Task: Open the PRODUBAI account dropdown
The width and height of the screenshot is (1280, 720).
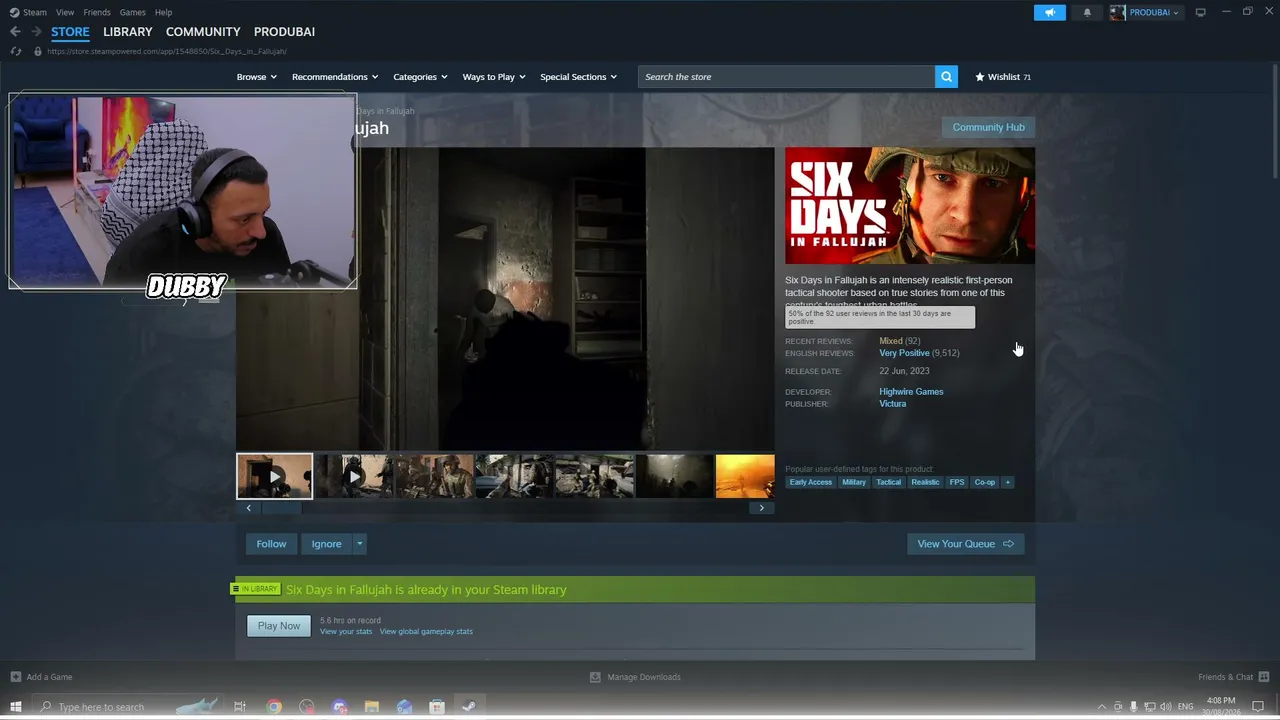Action: [1154, 12]
